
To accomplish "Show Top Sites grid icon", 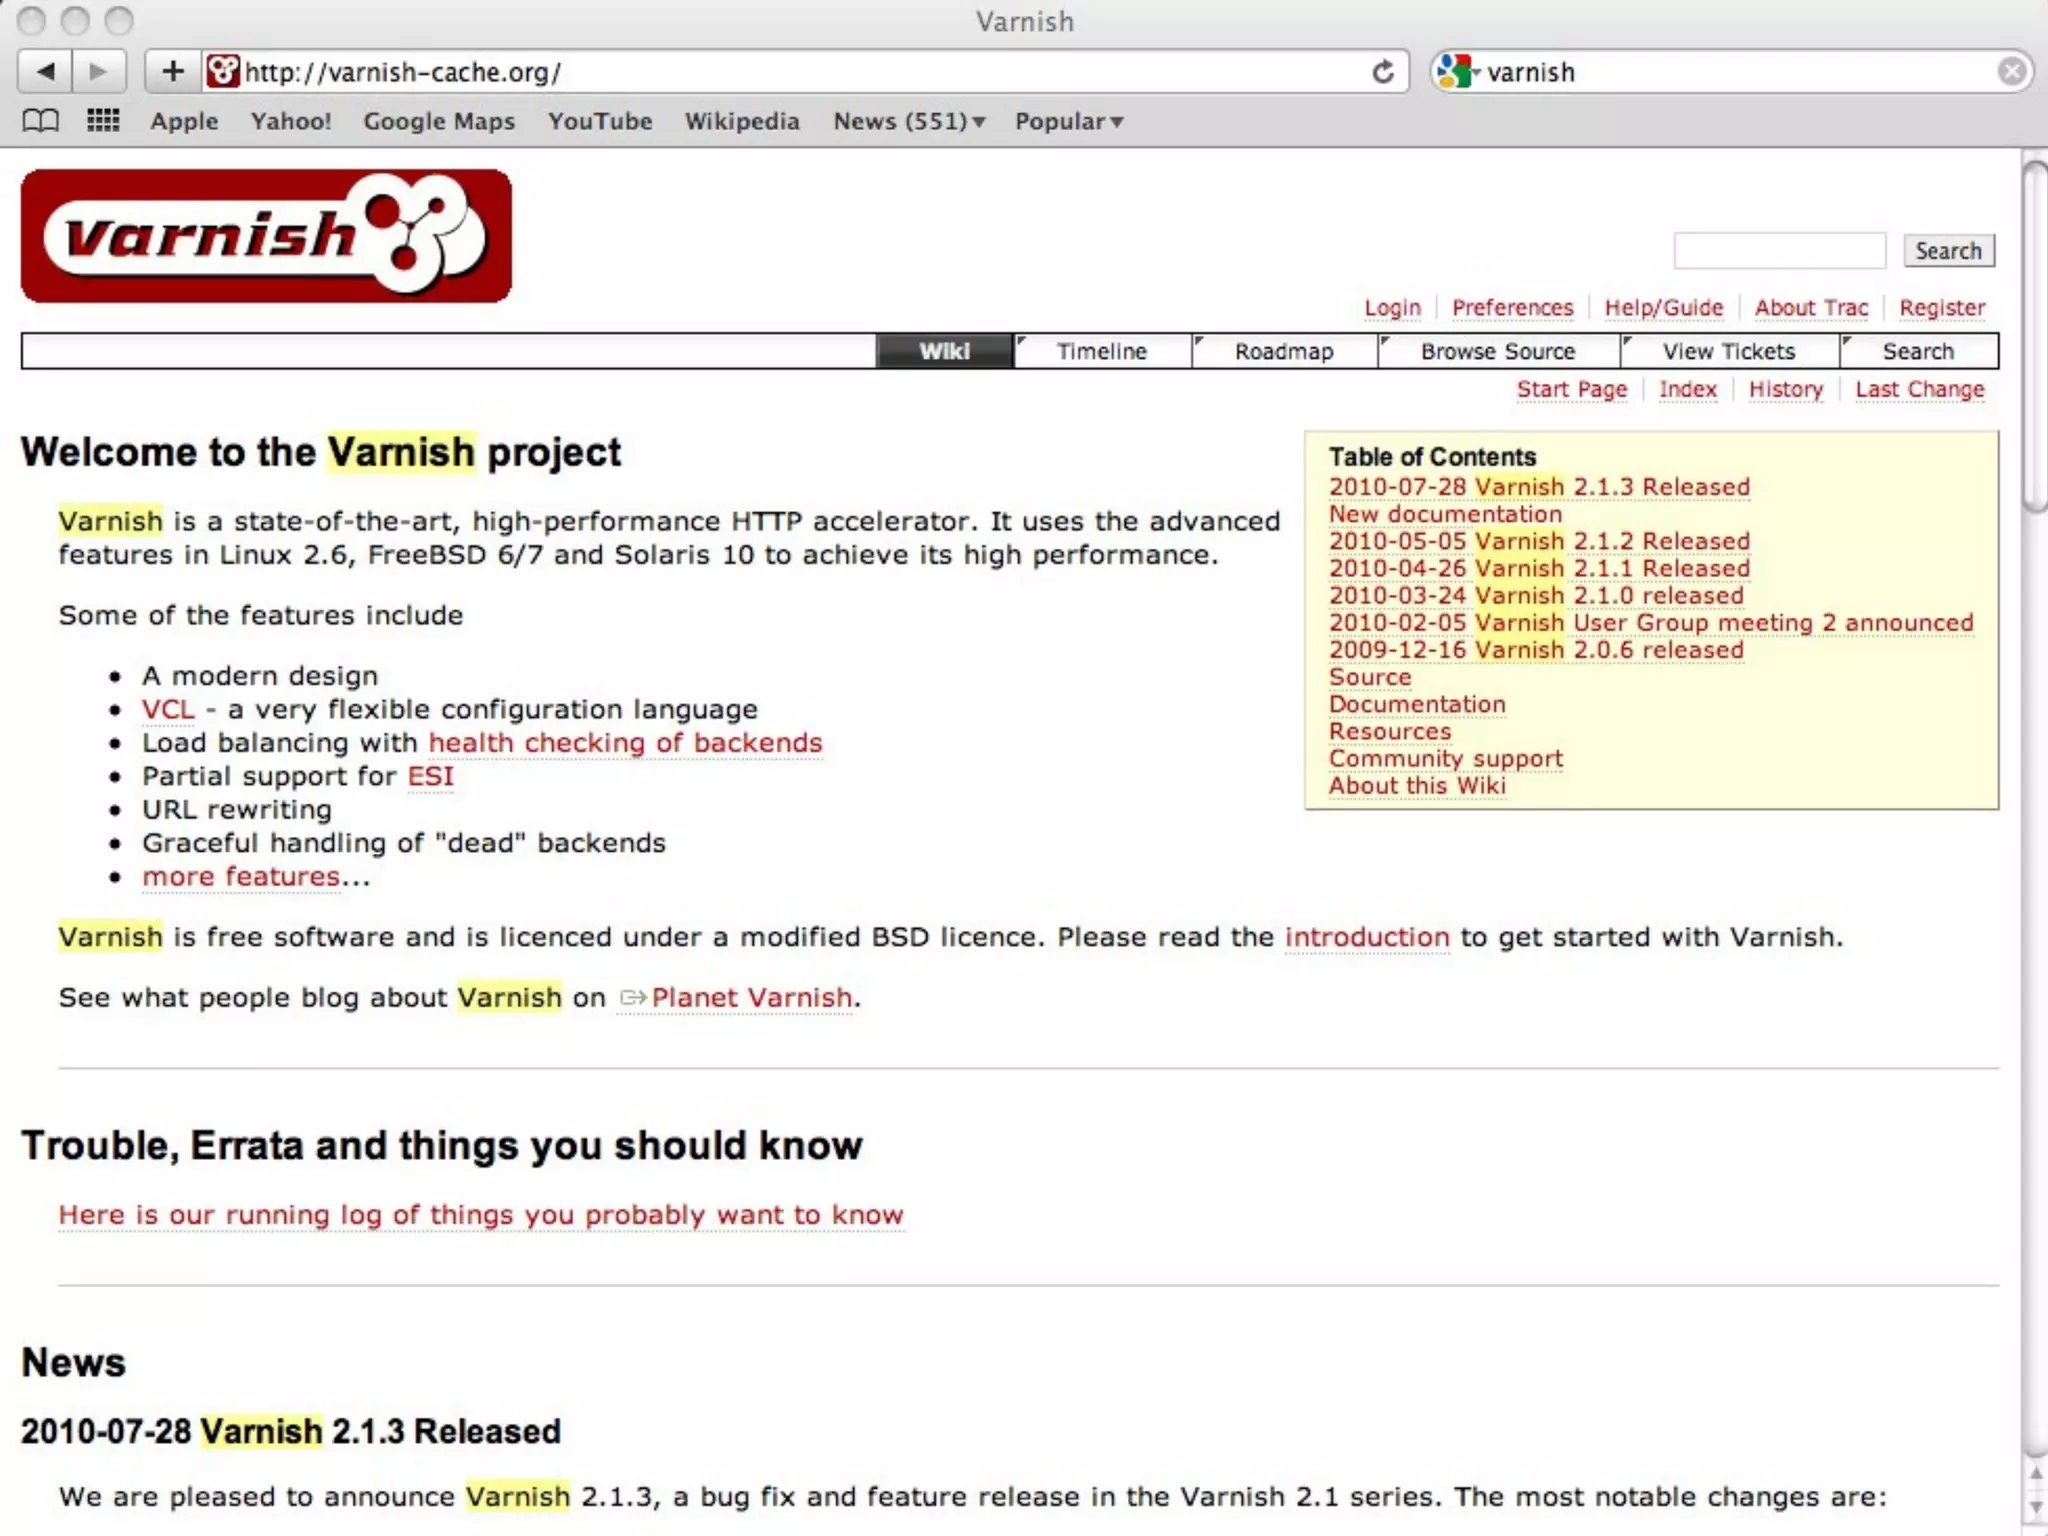I will (x=103, y=121).
